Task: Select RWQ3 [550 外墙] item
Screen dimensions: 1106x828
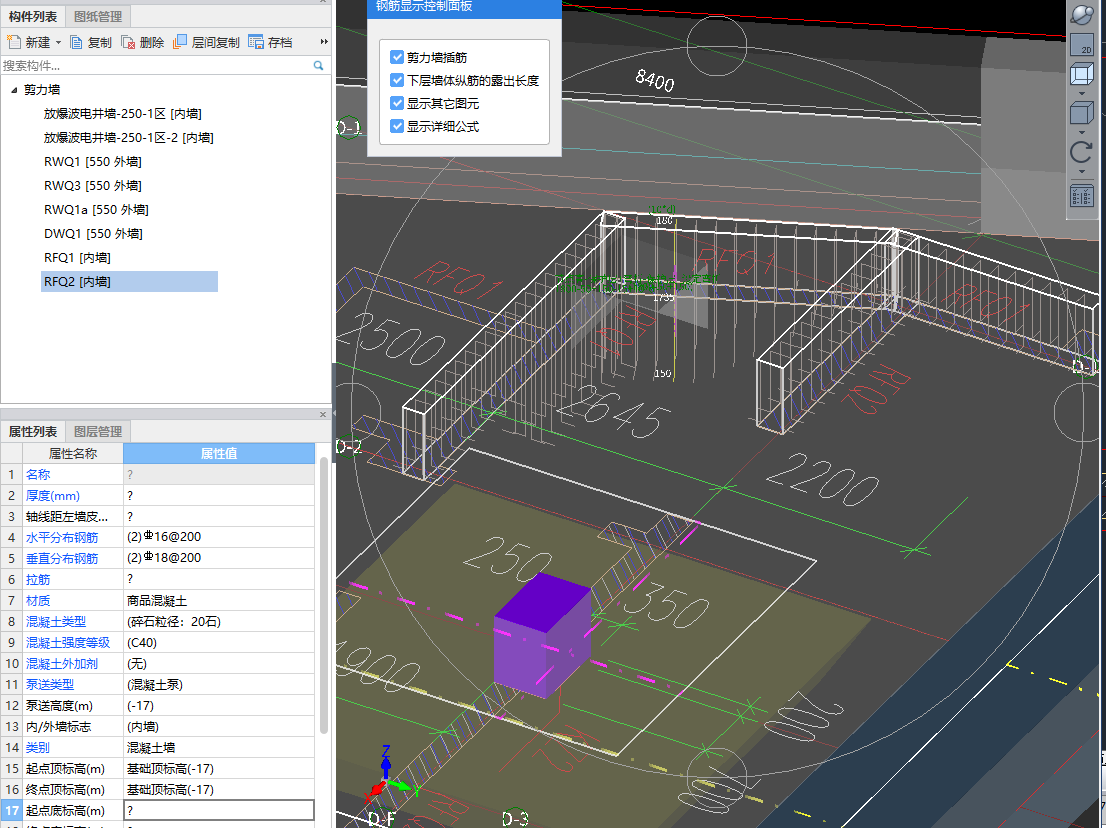Action: coord(92,185)
